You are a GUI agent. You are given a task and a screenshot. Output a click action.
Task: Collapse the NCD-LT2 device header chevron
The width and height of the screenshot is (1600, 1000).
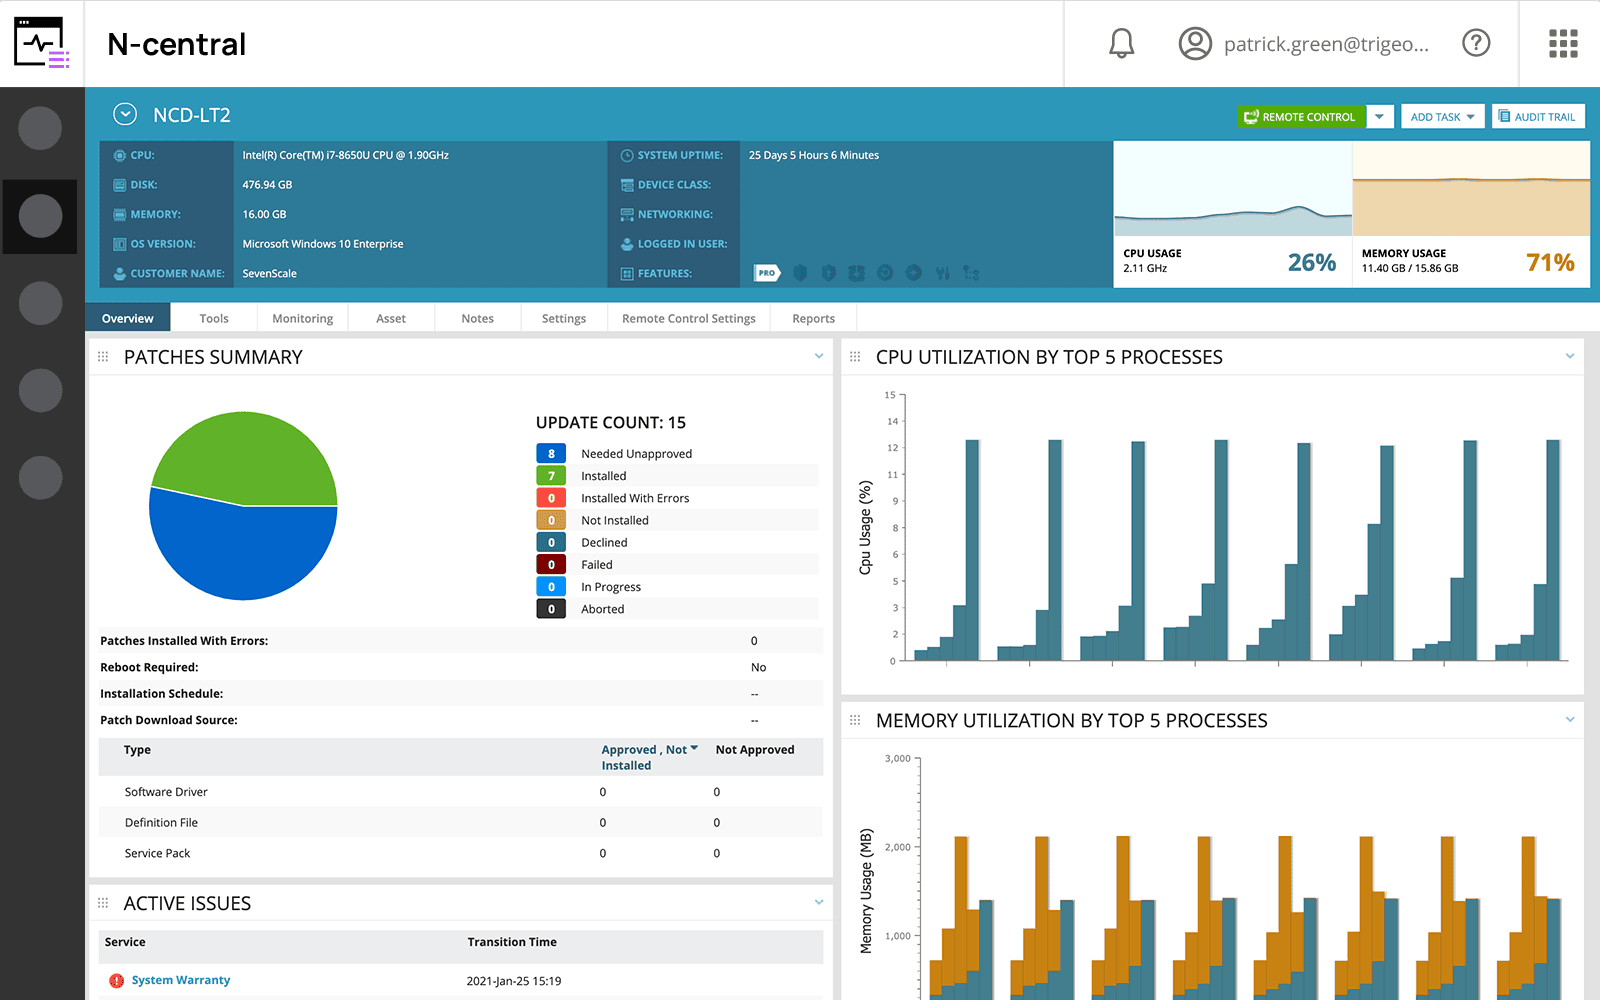[125, 115]
